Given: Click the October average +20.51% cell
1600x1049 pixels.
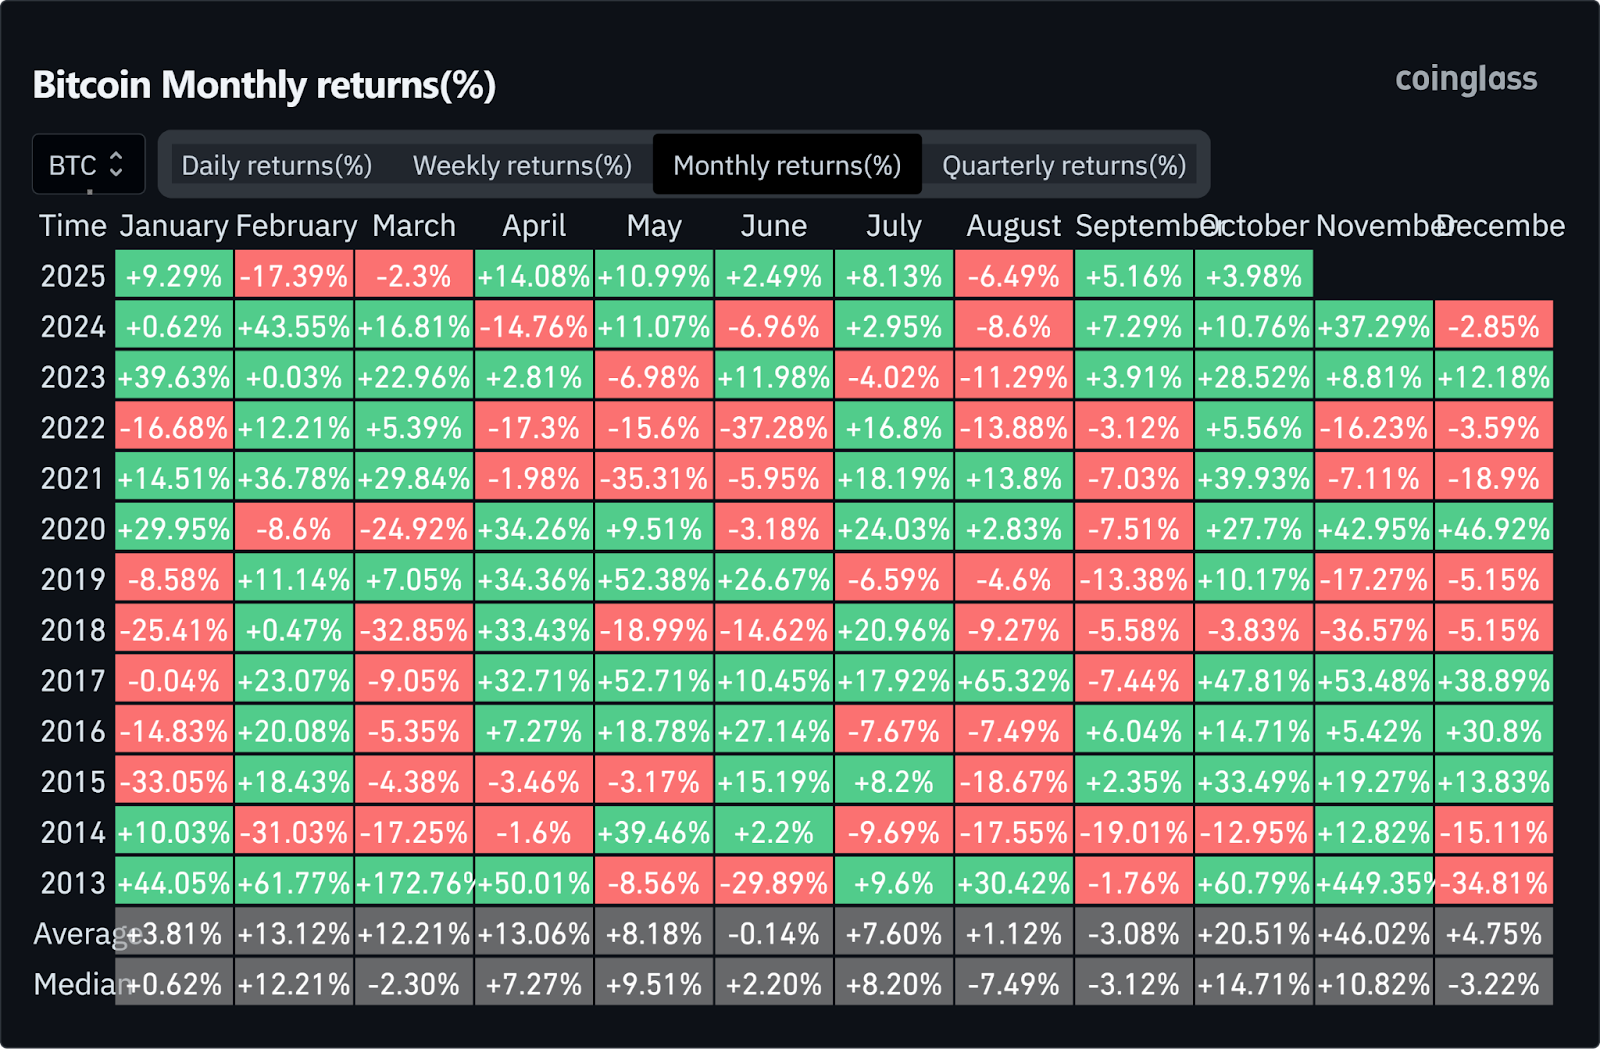Looking at the screenshot, I should (x=1254, y=934).
